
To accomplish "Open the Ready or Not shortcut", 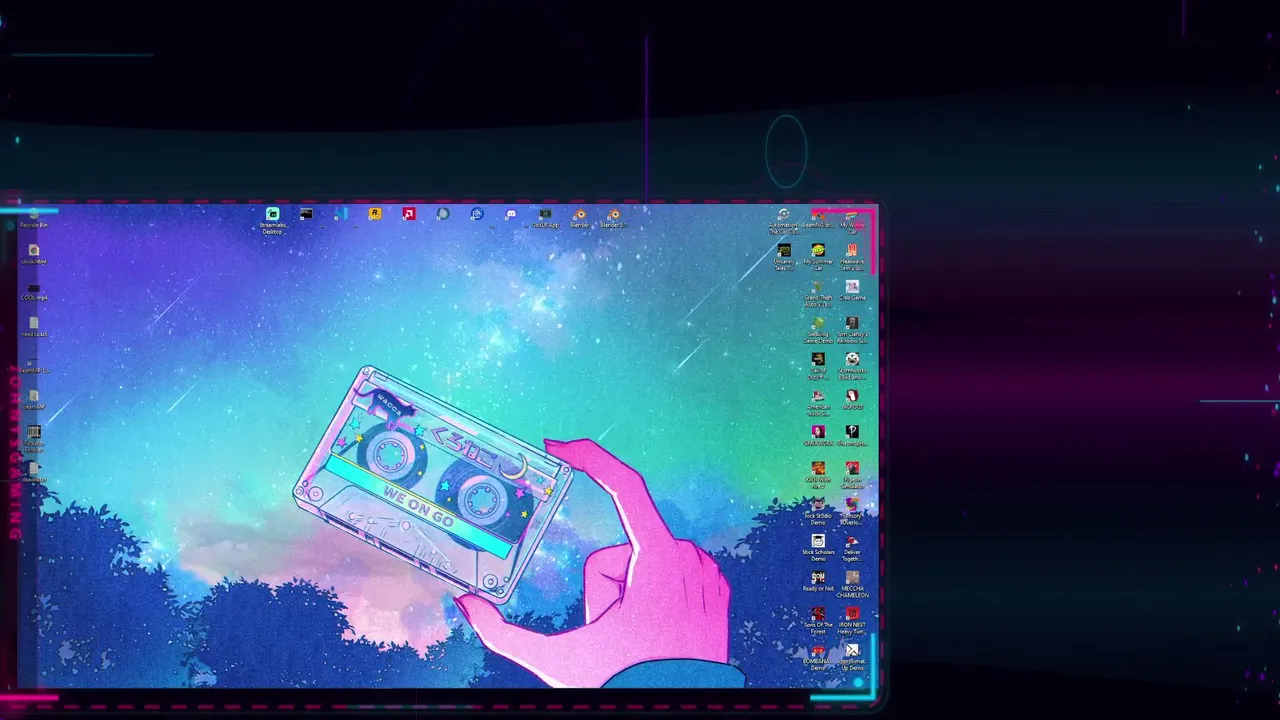I will click(x=818, y=581).
